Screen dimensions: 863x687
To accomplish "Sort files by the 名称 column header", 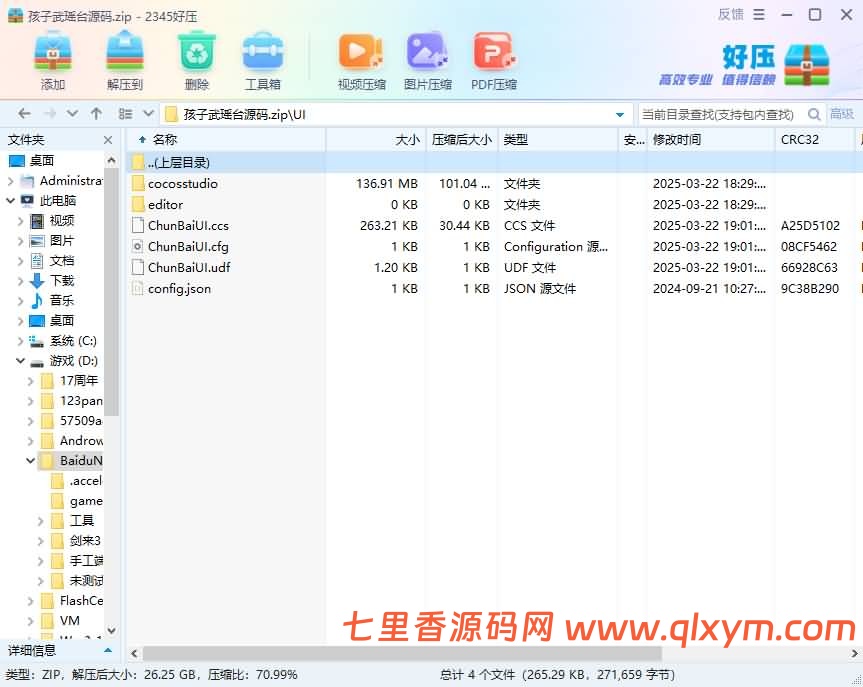I will pos(166,140).
